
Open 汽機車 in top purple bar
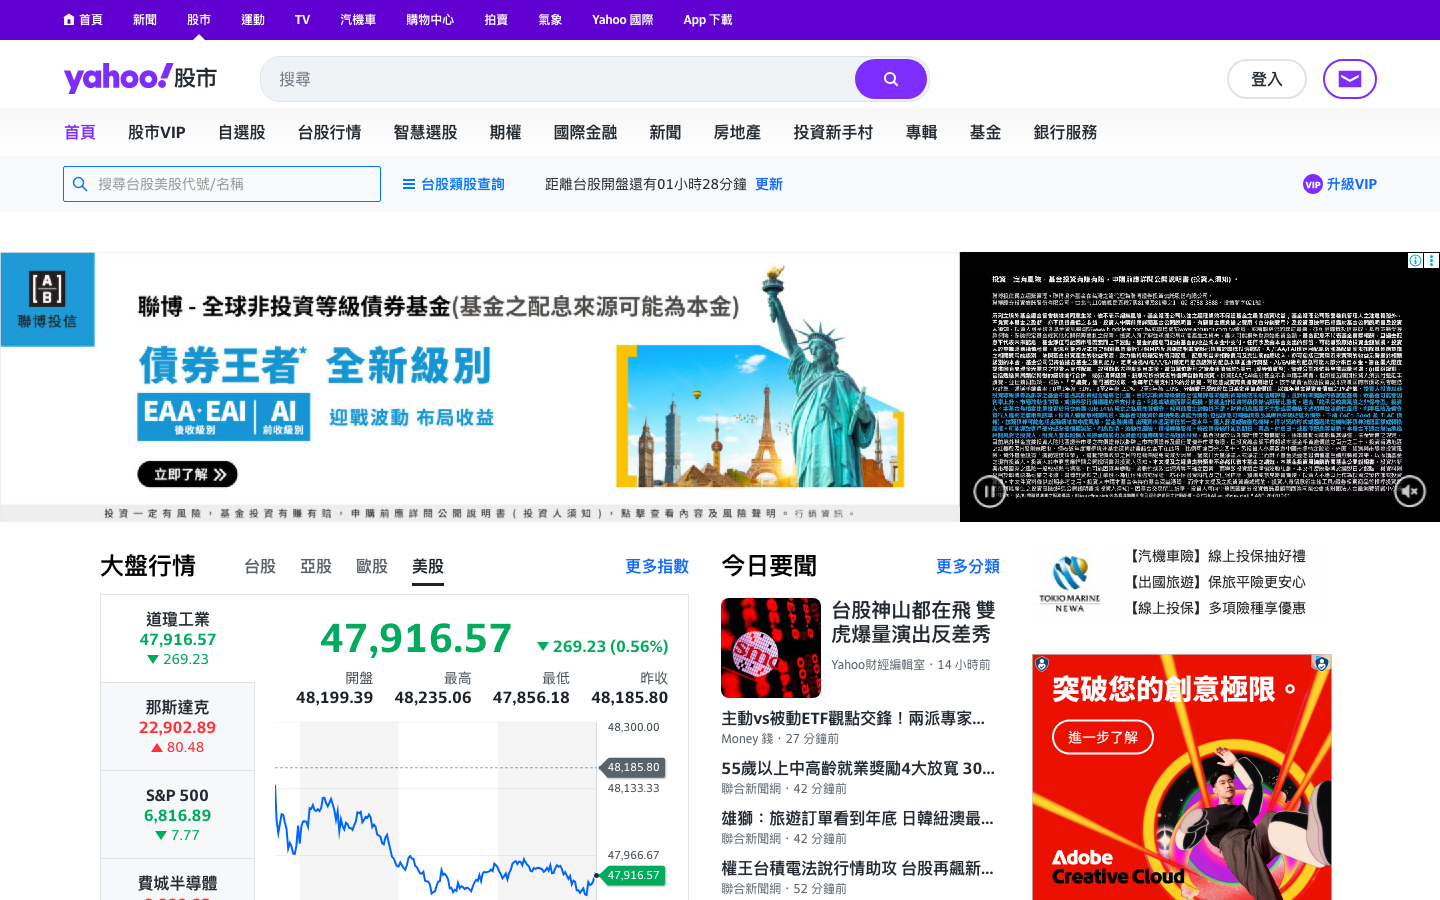tap(358, 19)
